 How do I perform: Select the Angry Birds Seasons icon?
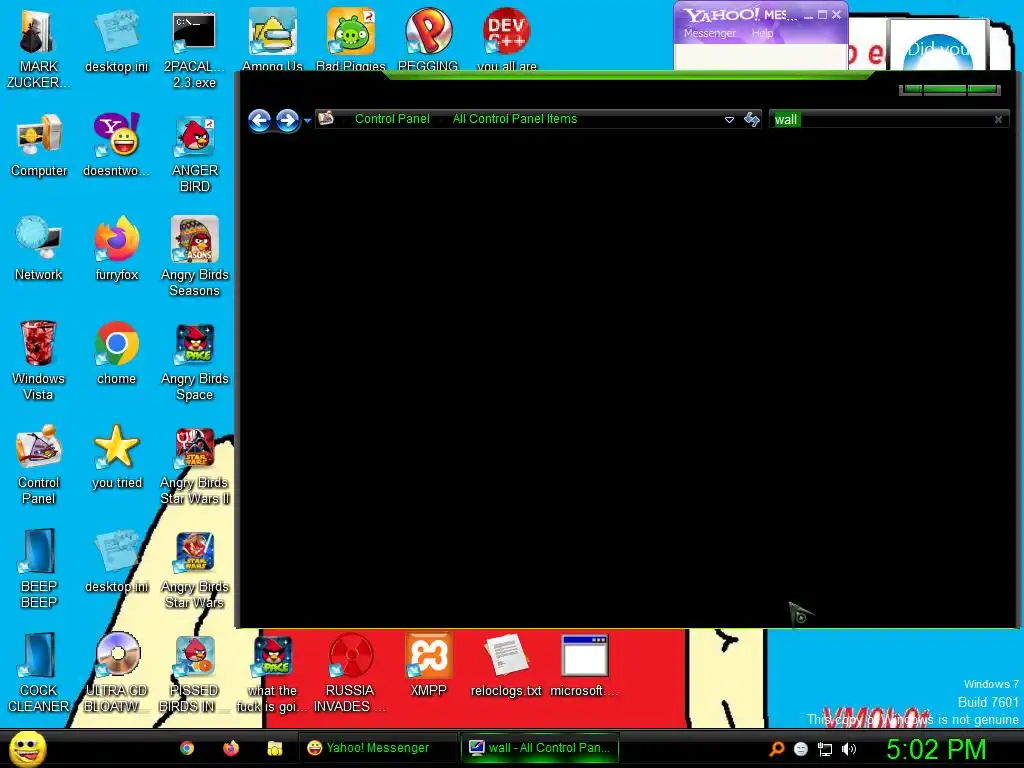[x=195, y=257]
